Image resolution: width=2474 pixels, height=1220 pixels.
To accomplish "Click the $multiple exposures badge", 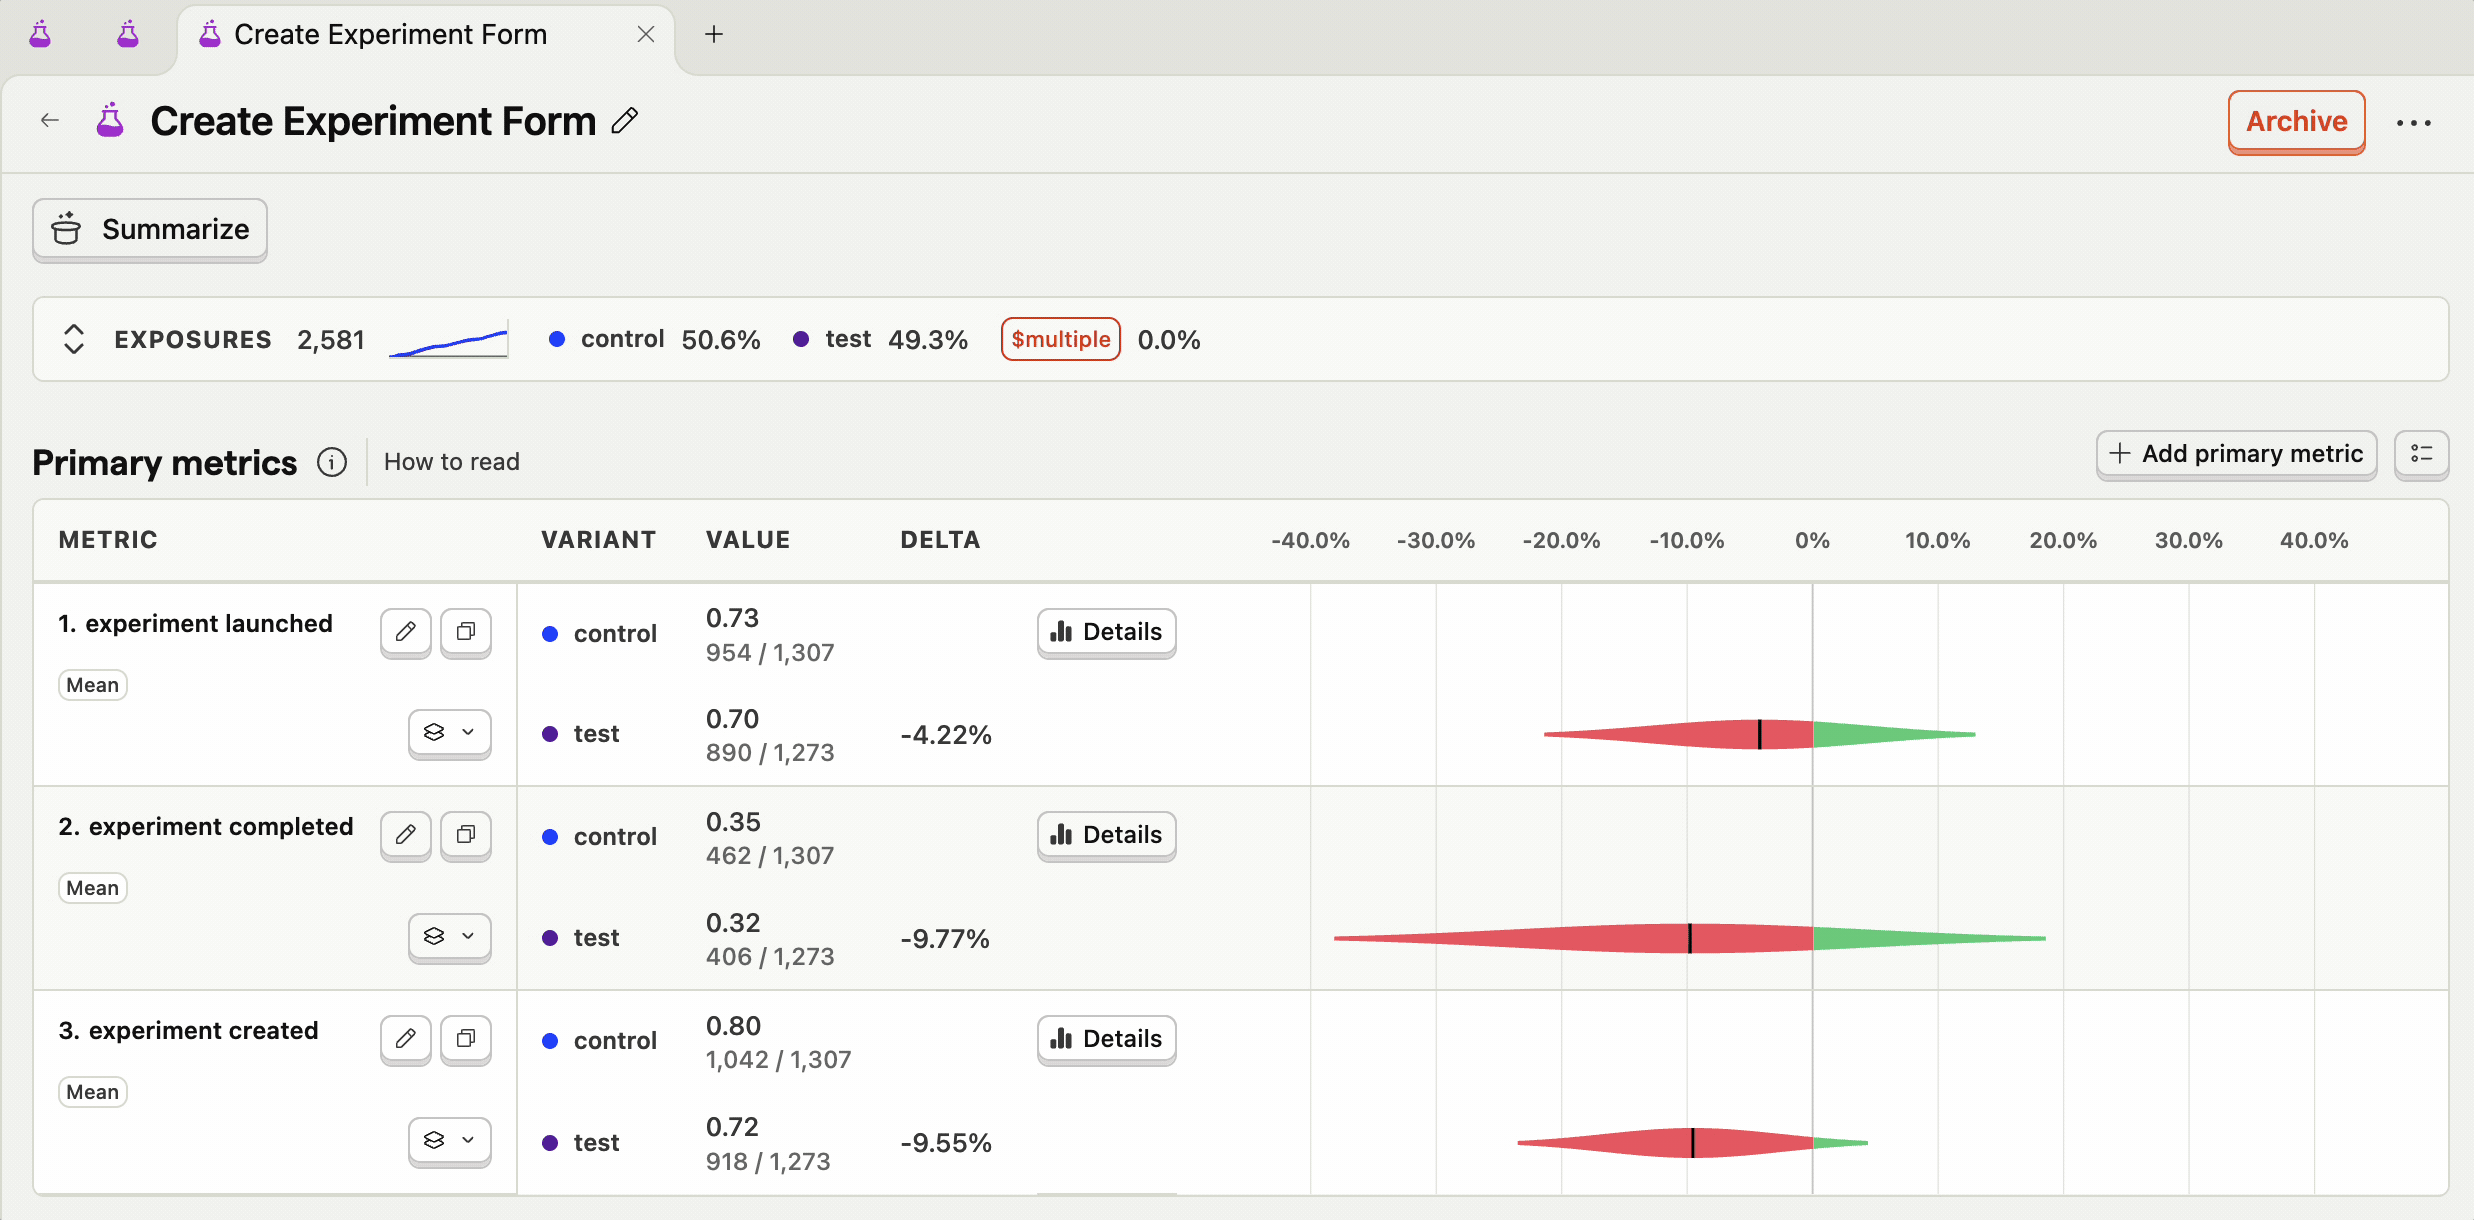I will click(x=1059, y=339).
